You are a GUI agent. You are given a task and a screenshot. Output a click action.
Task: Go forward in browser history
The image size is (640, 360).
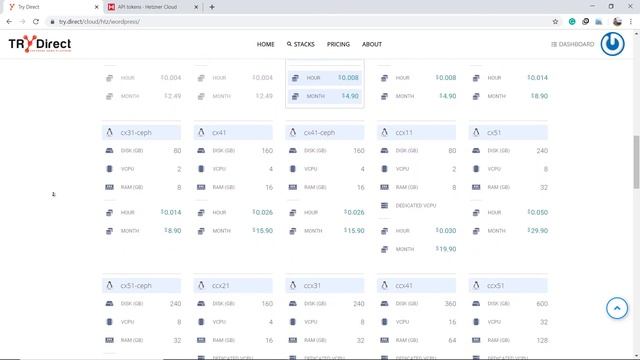pyautogui.click(x=22, y=22)
